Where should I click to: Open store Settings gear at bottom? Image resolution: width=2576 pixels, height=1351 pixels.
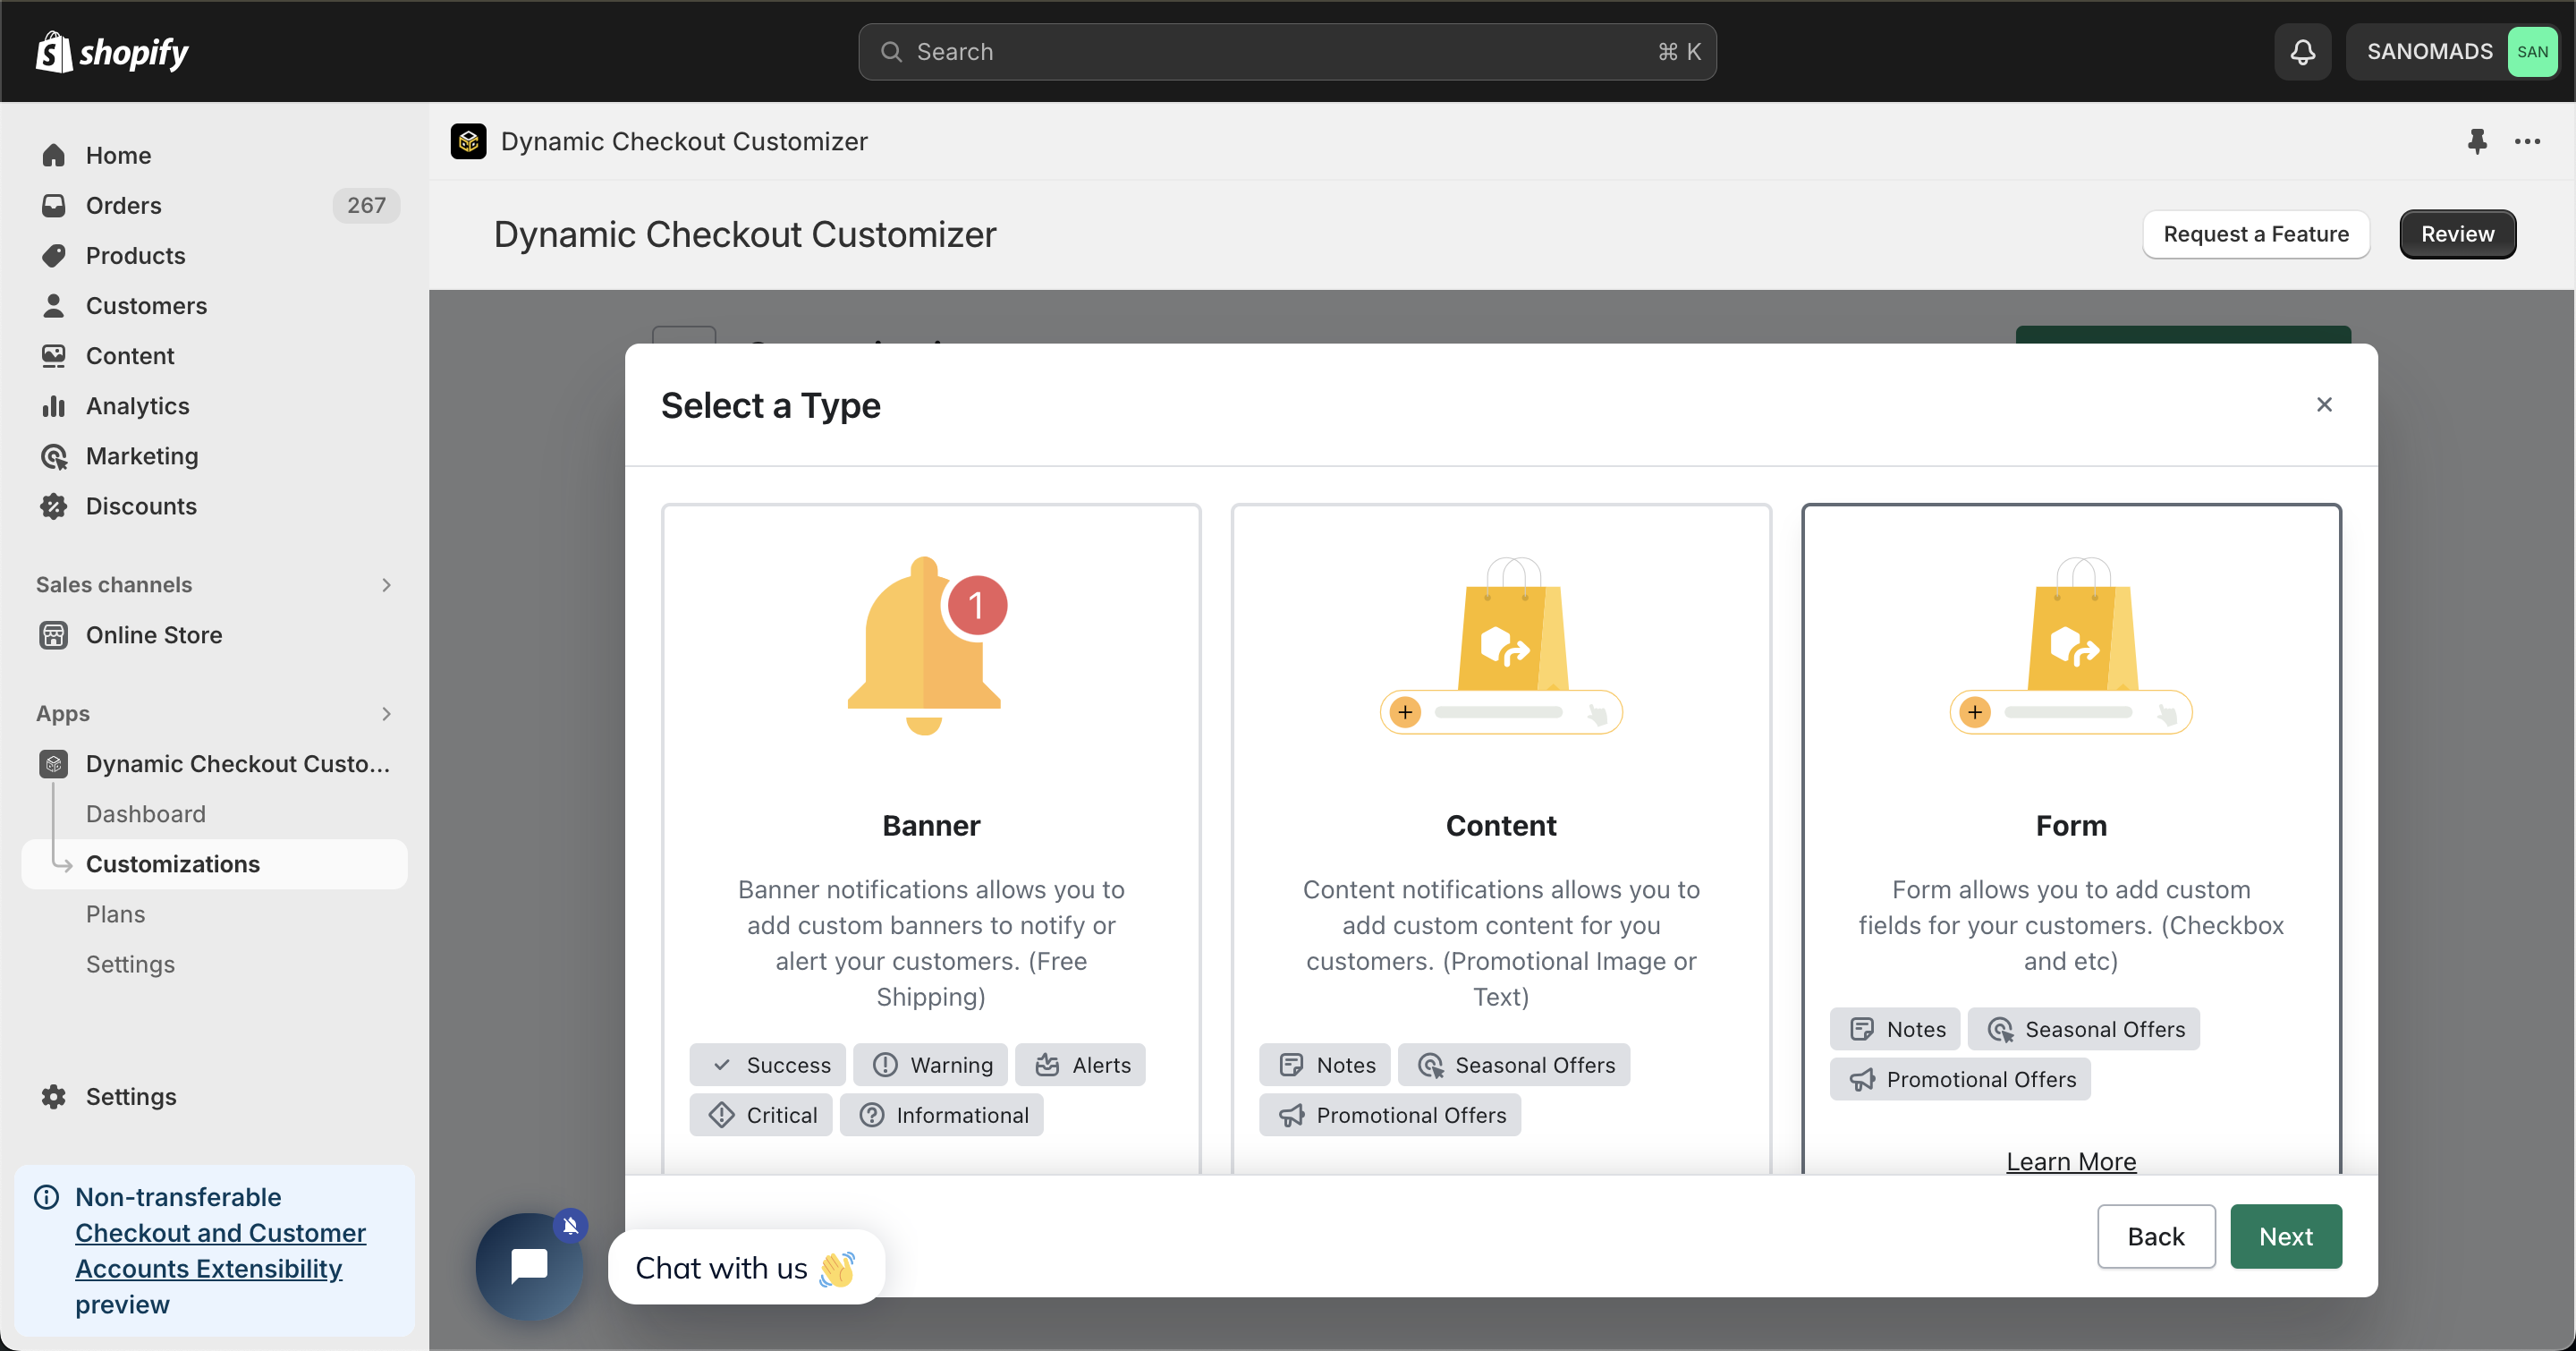click(x=54, y=1096)
